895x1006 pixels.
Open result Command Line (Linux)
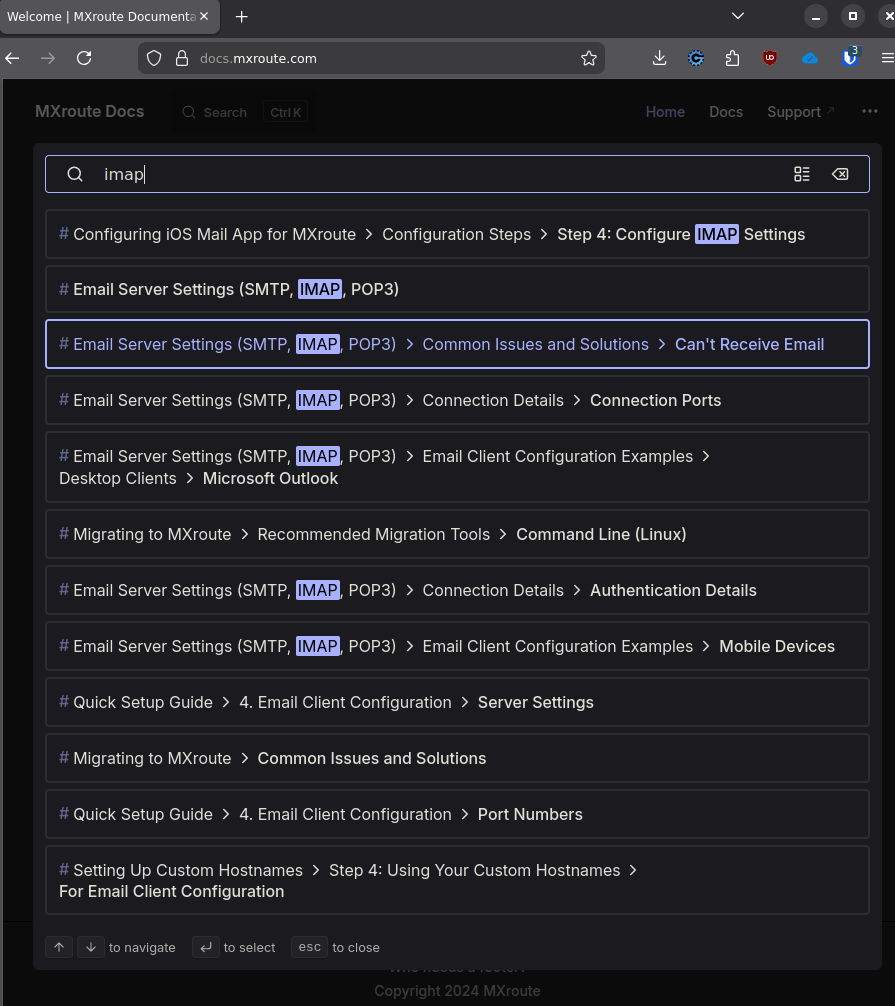point(457,534)
